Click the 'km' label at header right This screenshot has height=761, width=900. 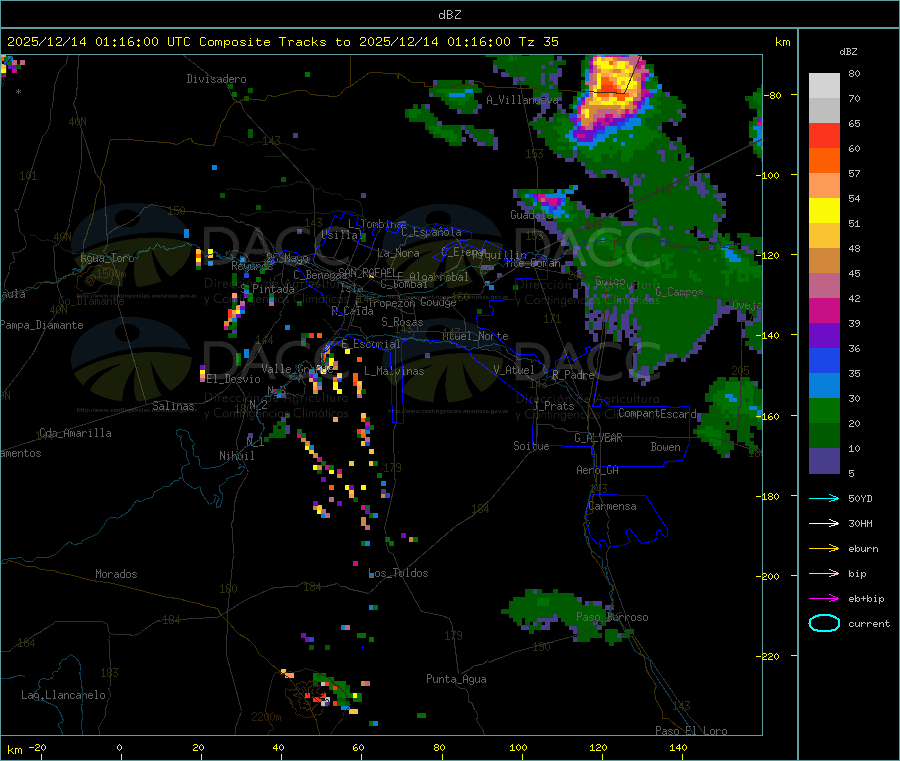[782, 42]
